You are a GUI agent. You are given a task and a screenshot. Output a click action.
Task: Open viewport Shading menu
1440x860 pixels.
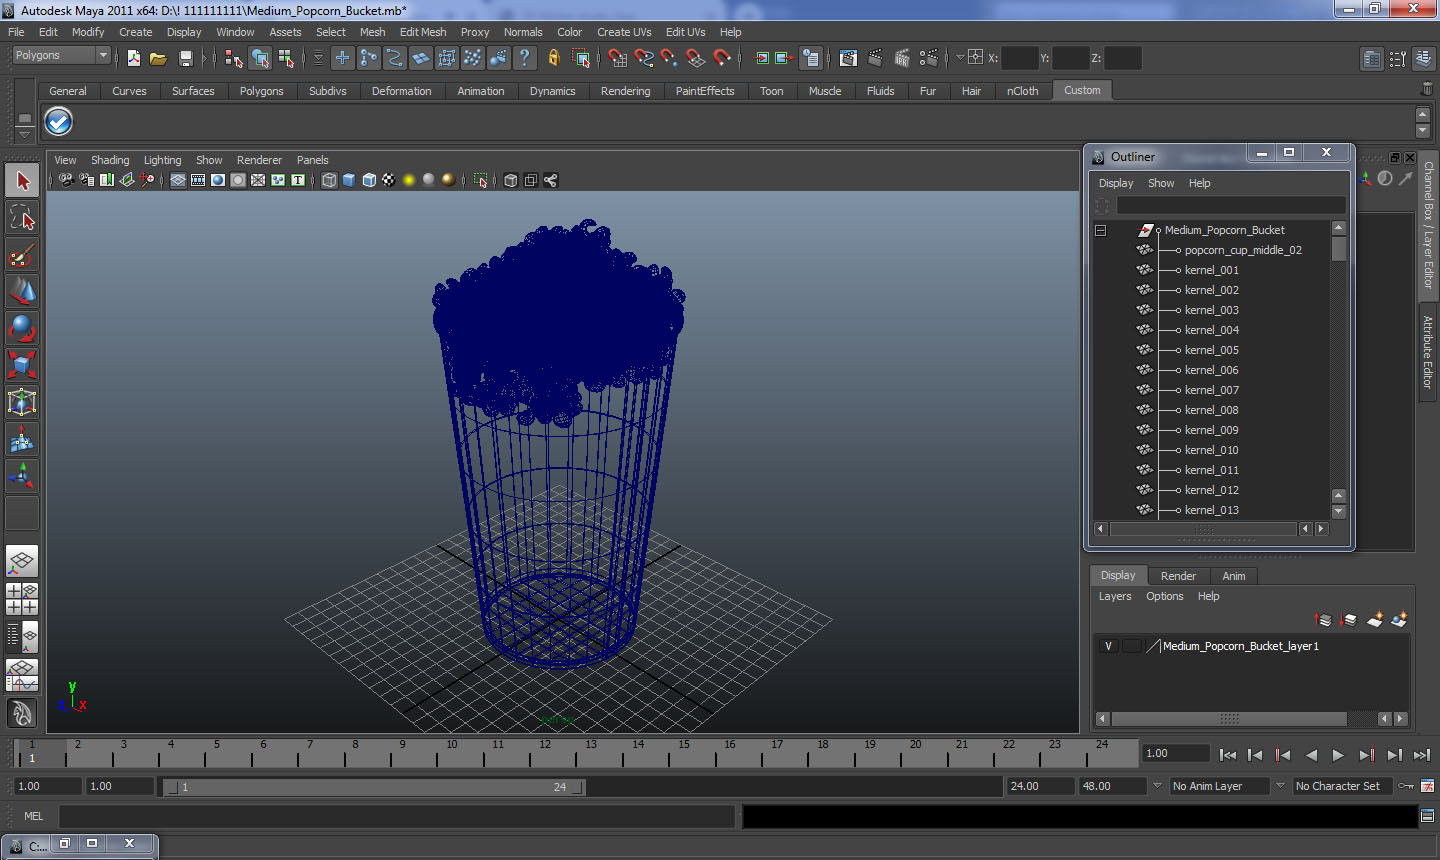110,160
